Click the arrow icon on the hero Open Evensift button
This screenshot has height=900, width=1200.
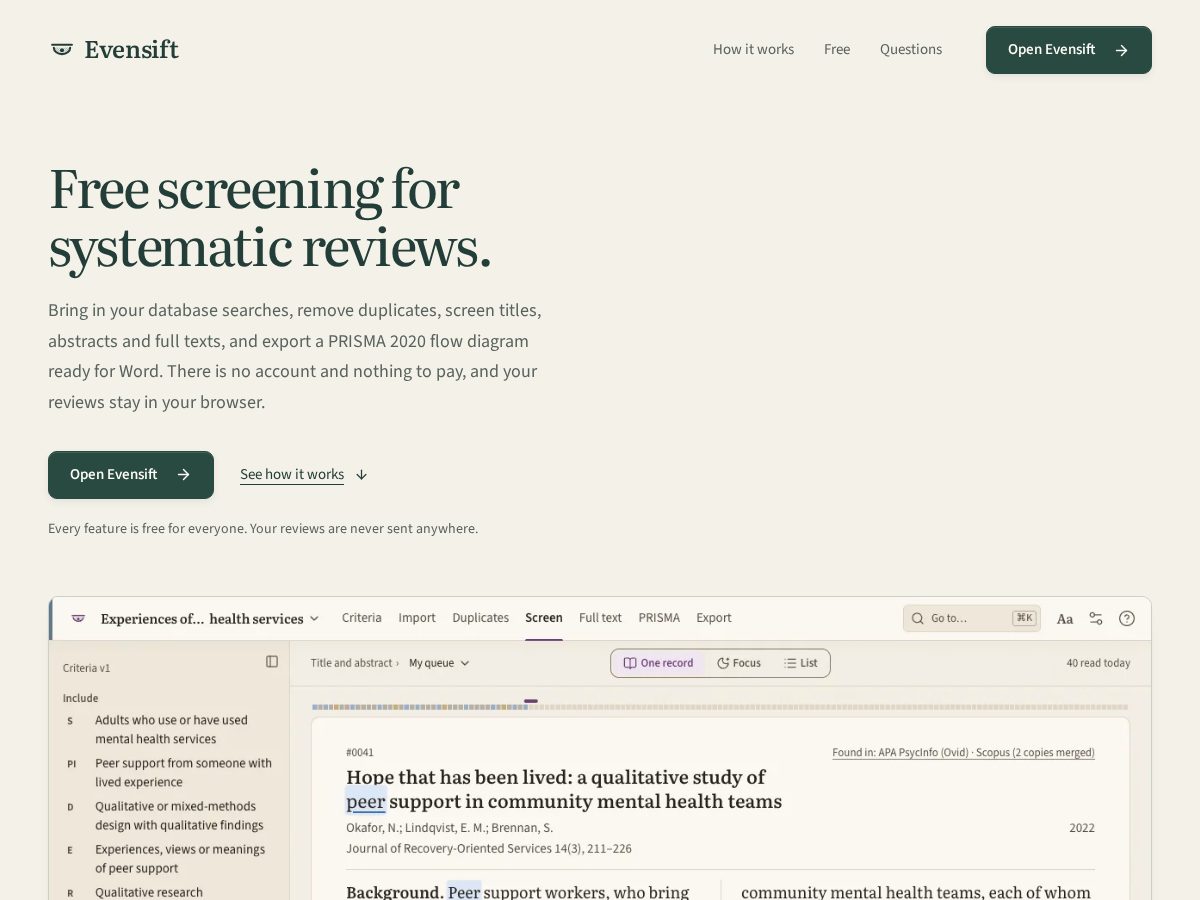click(x=184, y=475)
